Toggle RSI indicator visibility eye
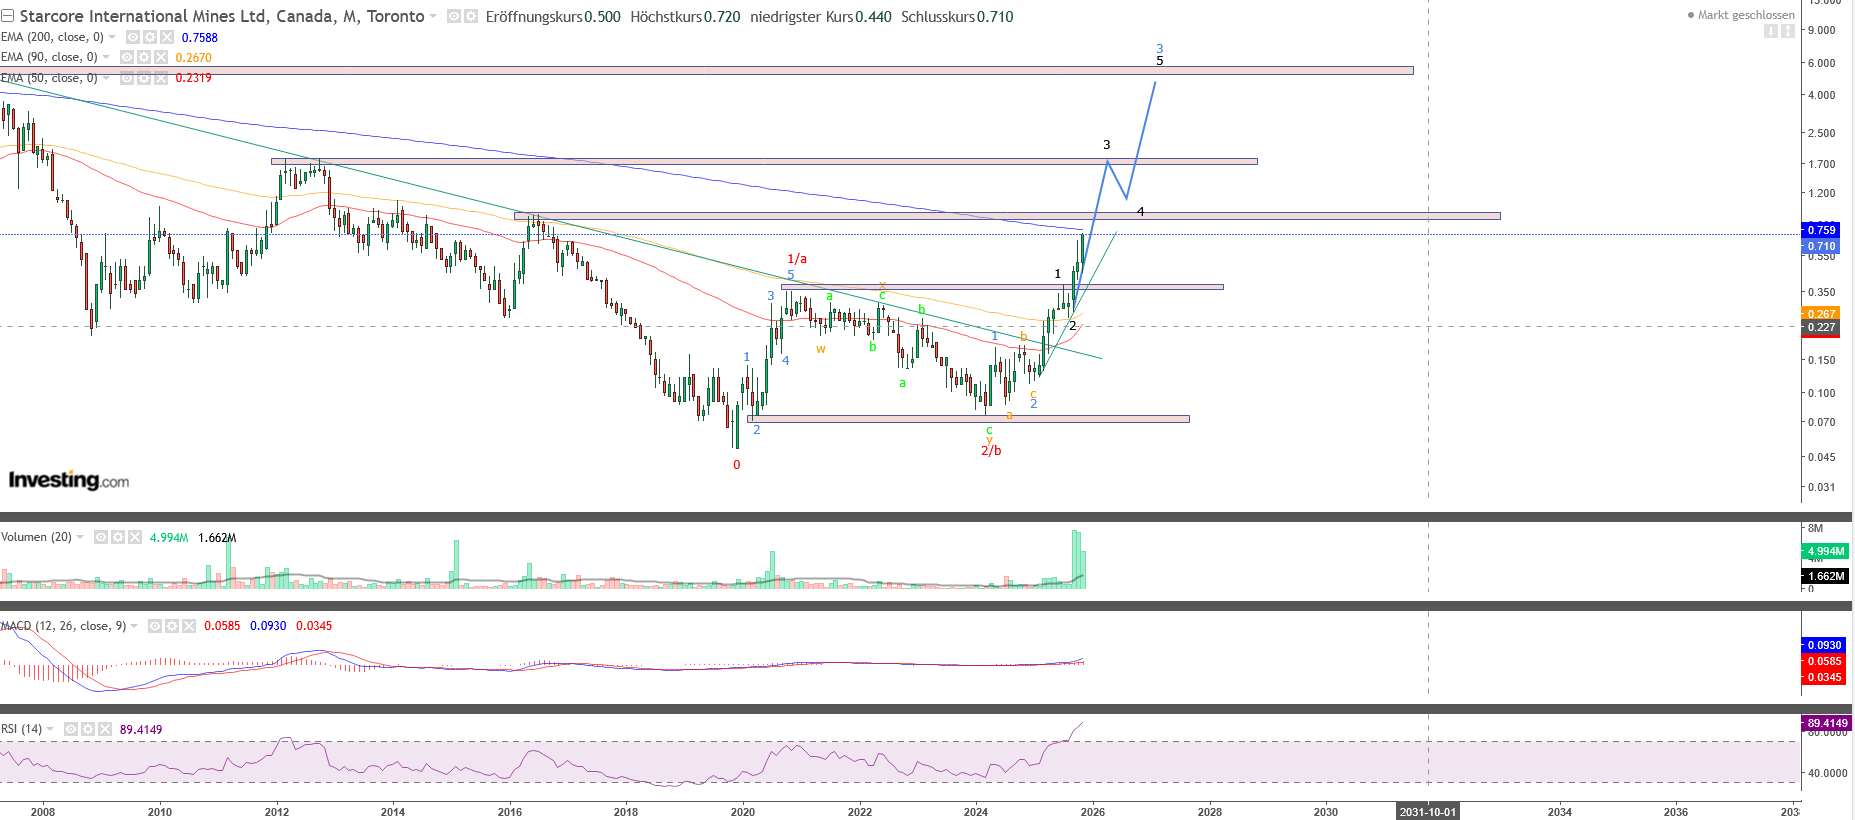1855x820 pixels. coord(71,729)
